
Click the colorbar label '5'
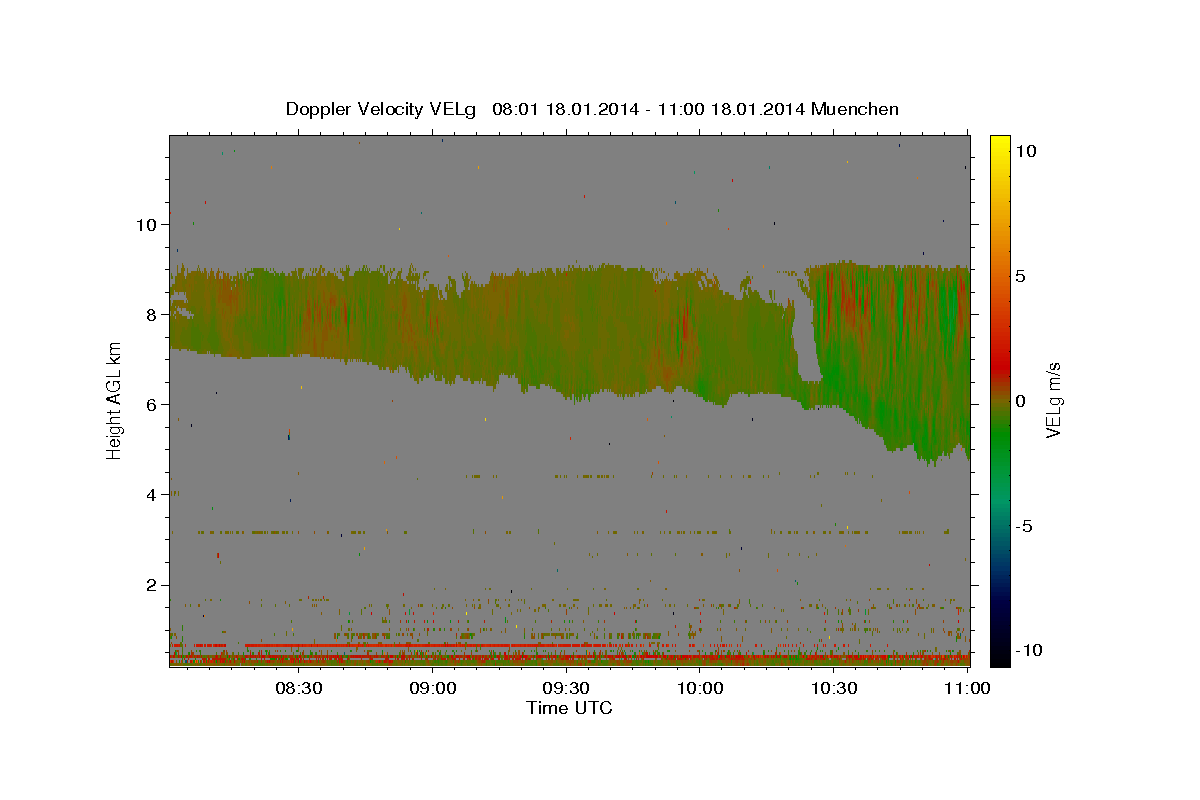click(x=1020, y=276)
